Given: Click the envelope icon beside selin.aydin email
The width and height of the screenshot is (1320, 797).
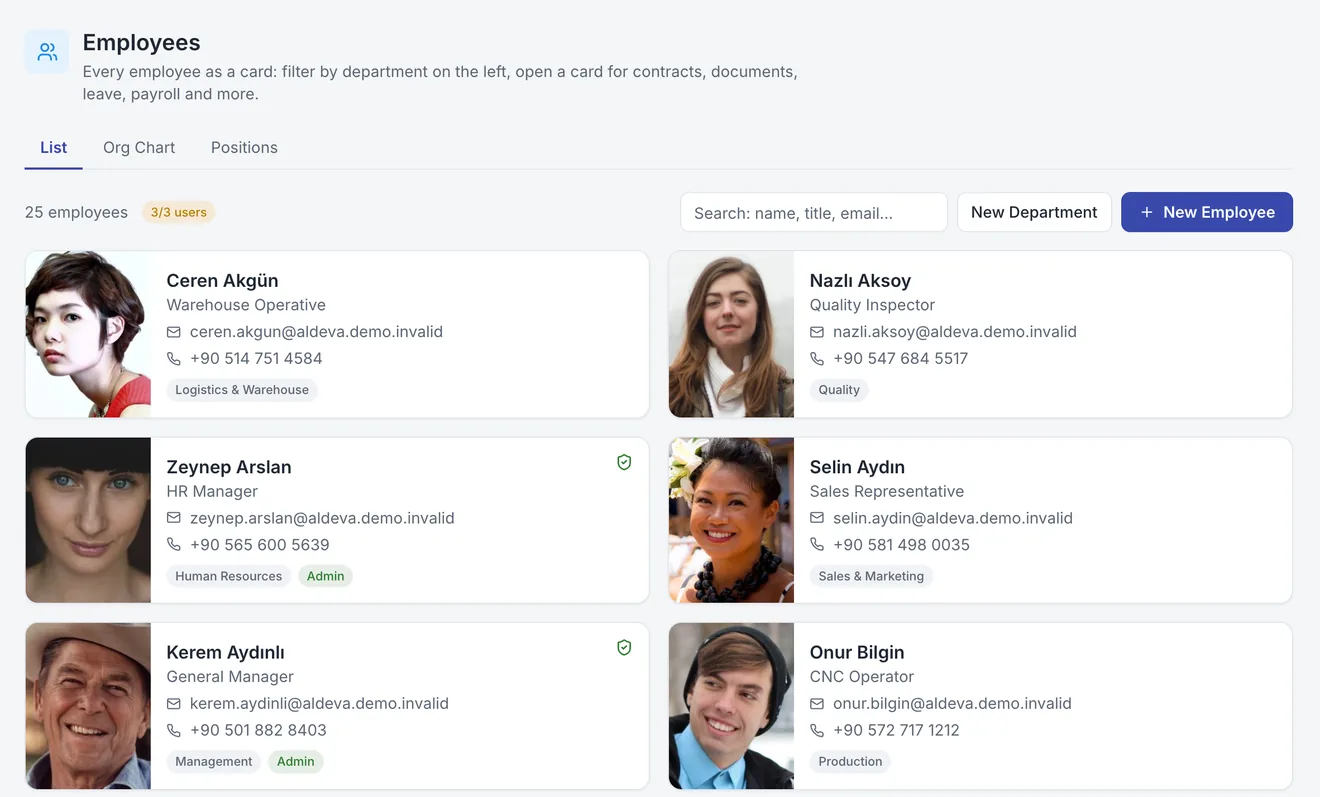Looking at the screenshot, I should click(817, 518).
